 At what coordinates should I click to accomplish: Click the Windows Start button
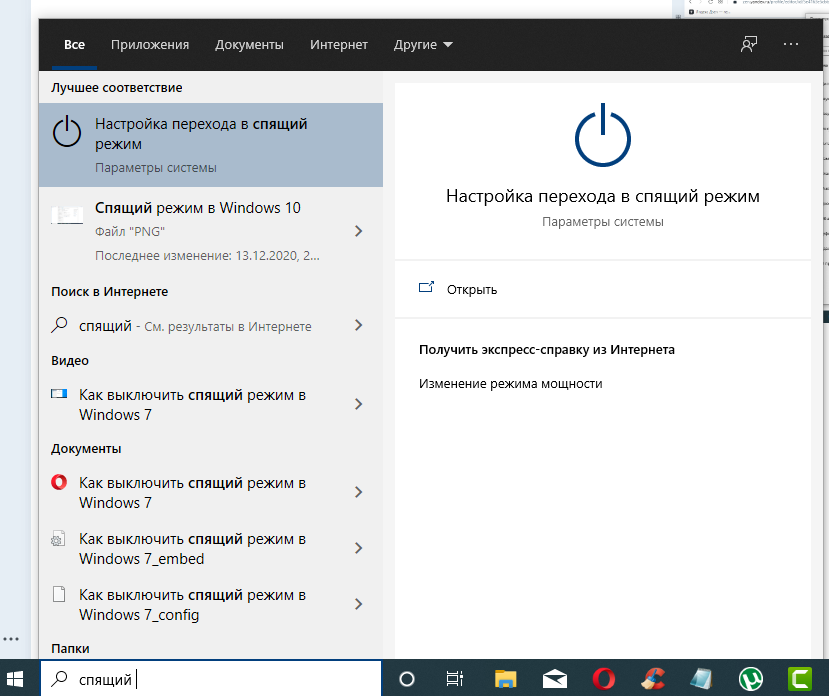pyautogui.click(x=15, y=679)
